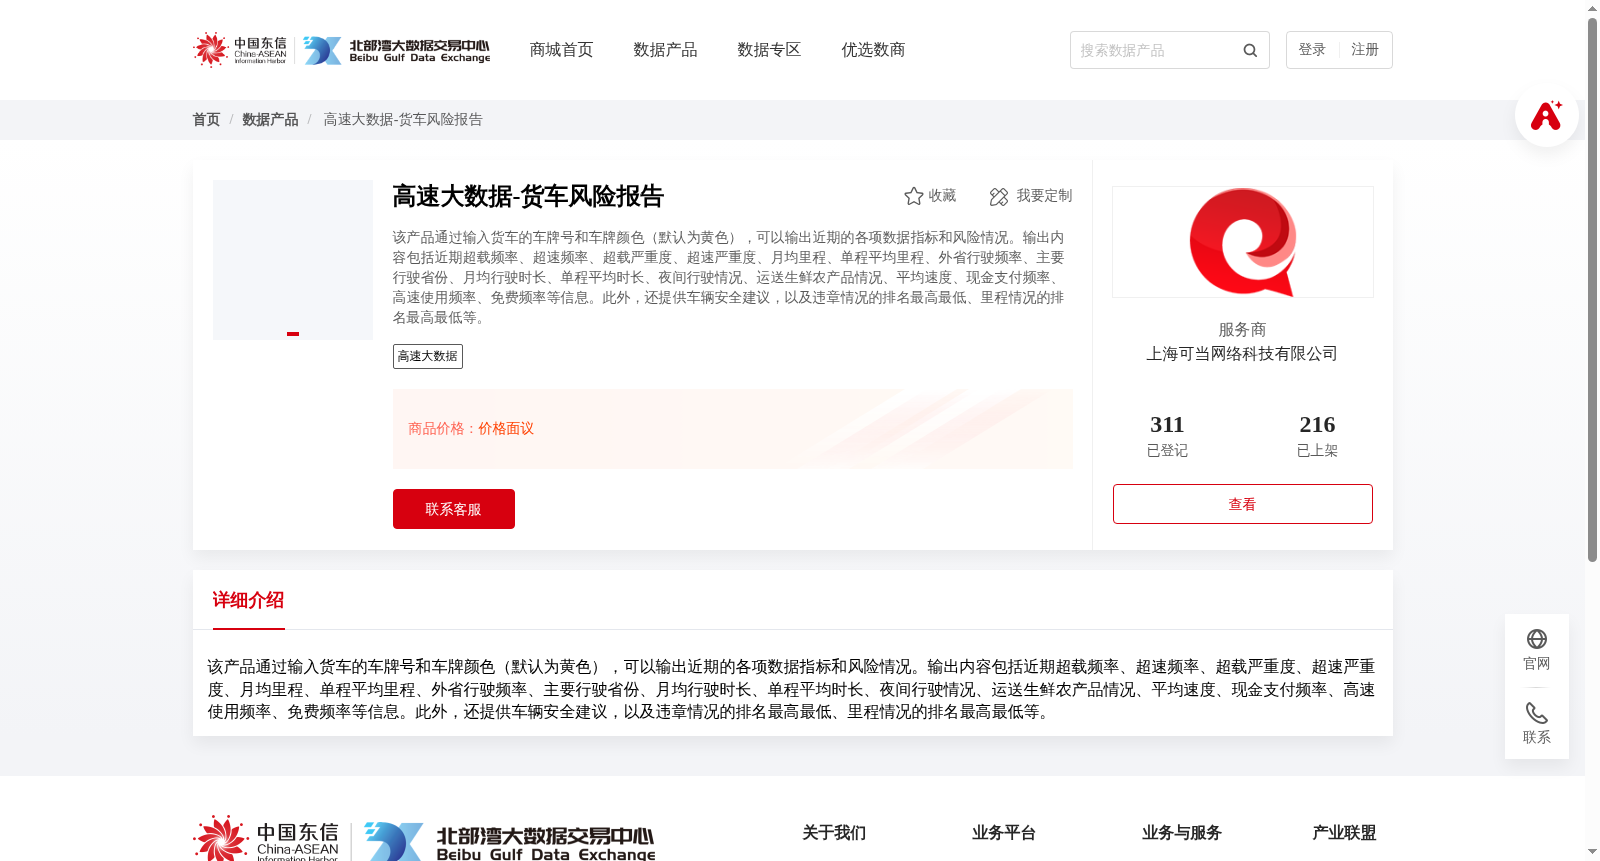1600x861 pixels.
Task: Click the scrollbar up arrow
Action: click(1592, 8)
